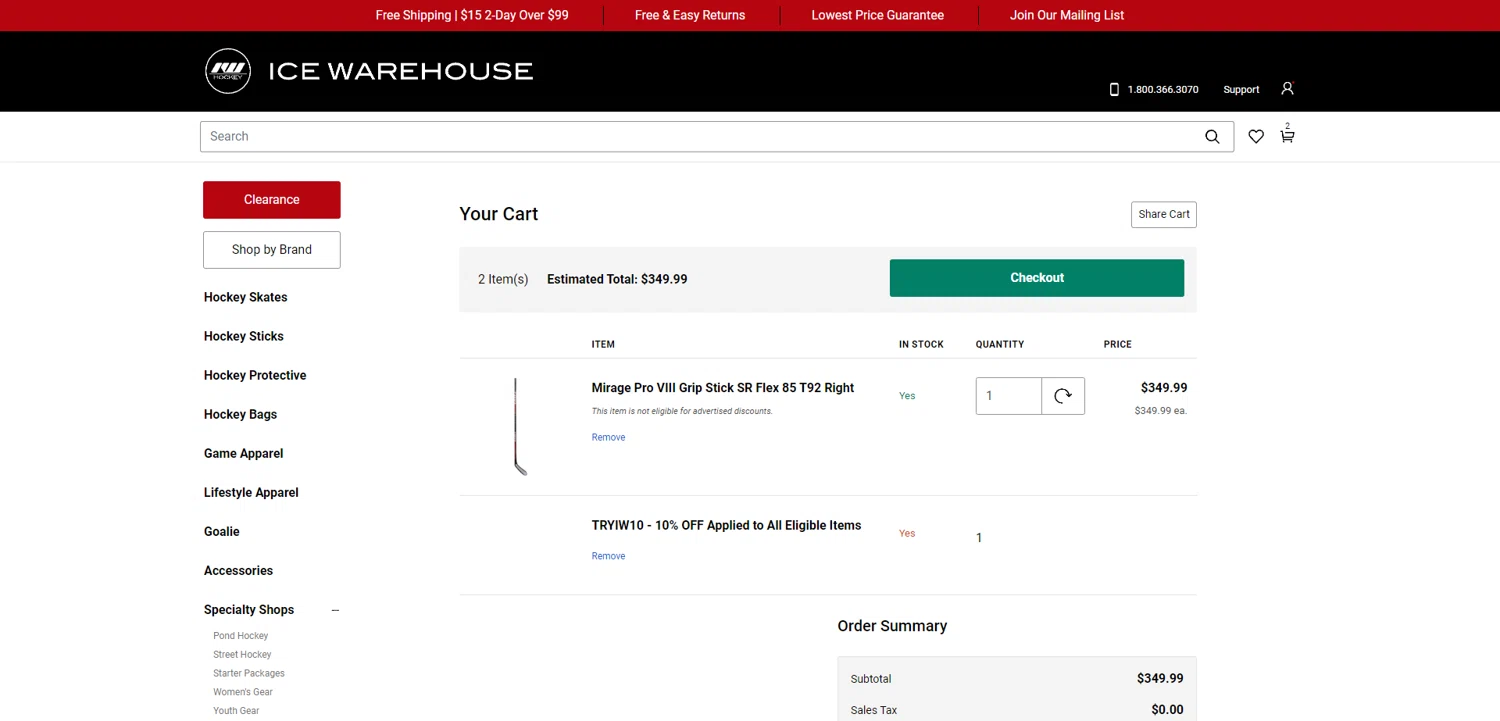Click the phone icon by 1.800.366.3070
Image resolution: width=1500 pixels, height=721 pixels.
[1114, 89]
